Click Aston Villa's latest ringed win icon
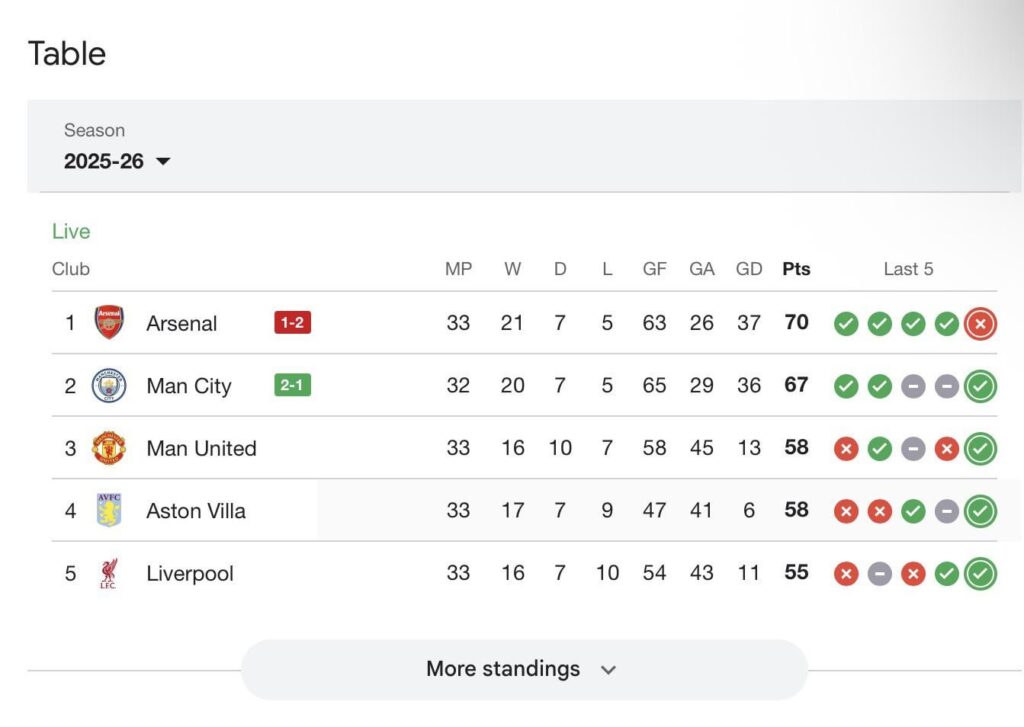Viewport: 1024px width, 727px height. click(x=980, y=510)
